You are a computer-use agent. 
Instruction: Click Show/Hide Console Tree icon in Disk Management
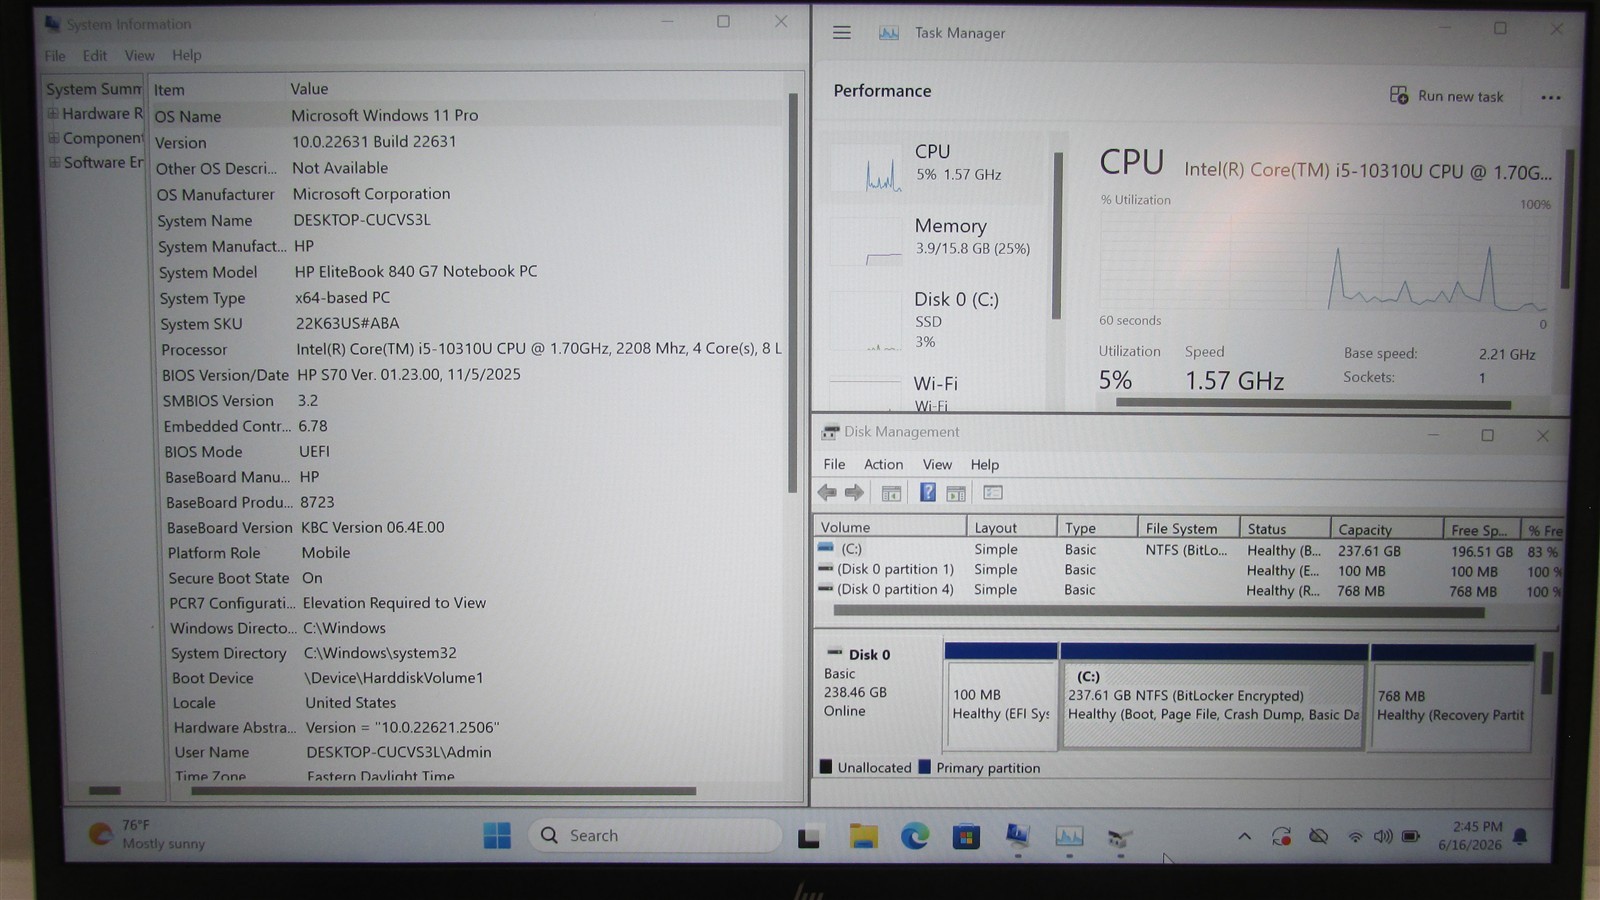click(x=891, y=493)
